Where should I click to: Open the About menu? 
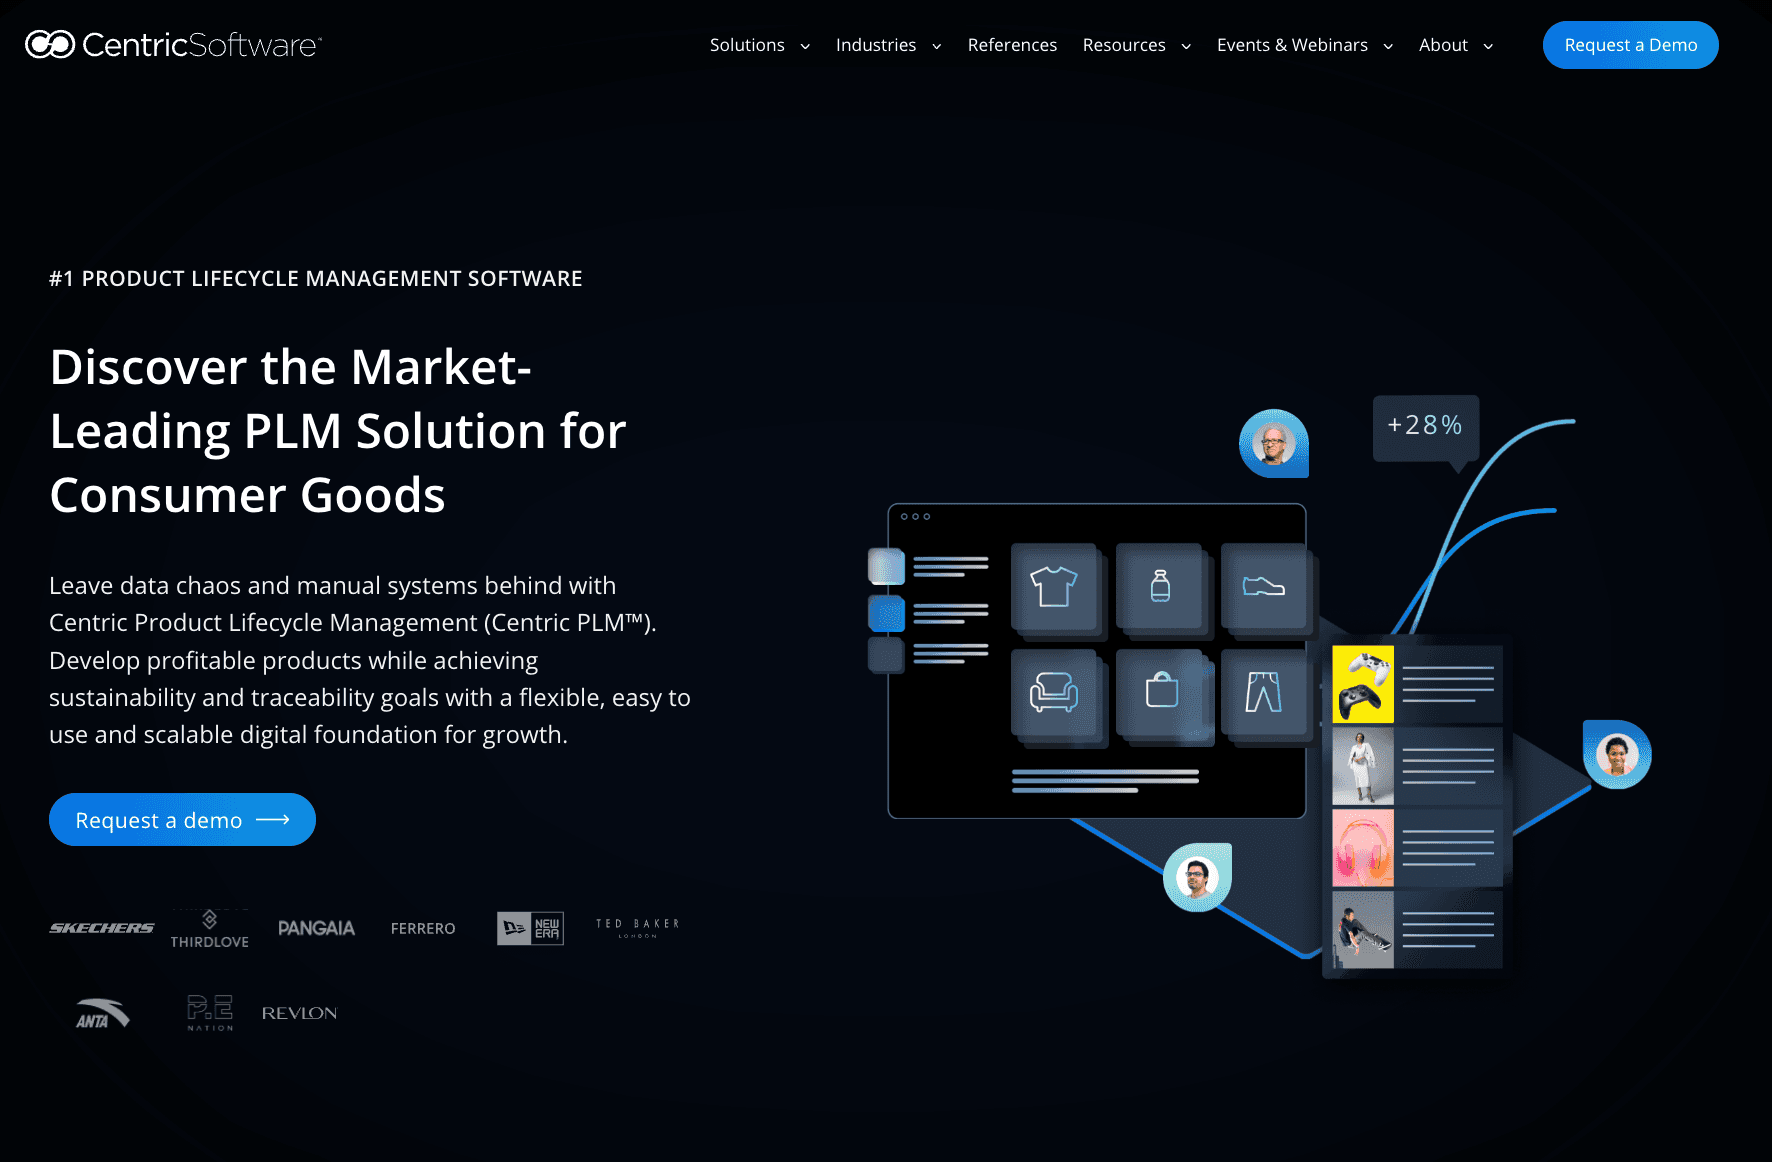[x=1443, y=45]
